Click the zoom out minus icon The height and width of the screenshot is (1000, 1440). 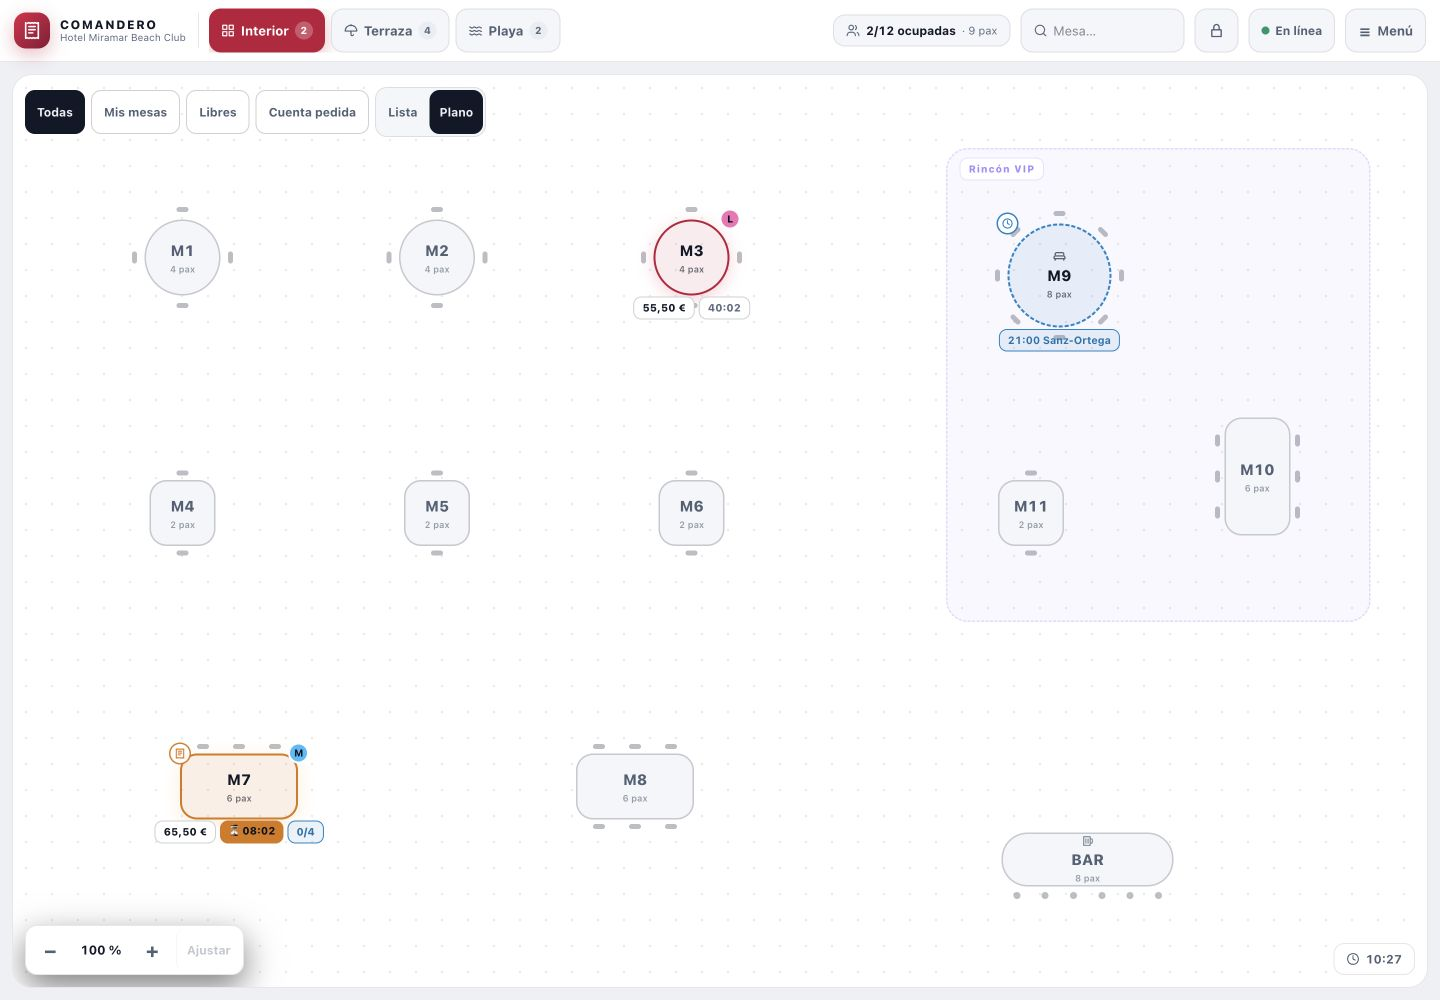50,951
